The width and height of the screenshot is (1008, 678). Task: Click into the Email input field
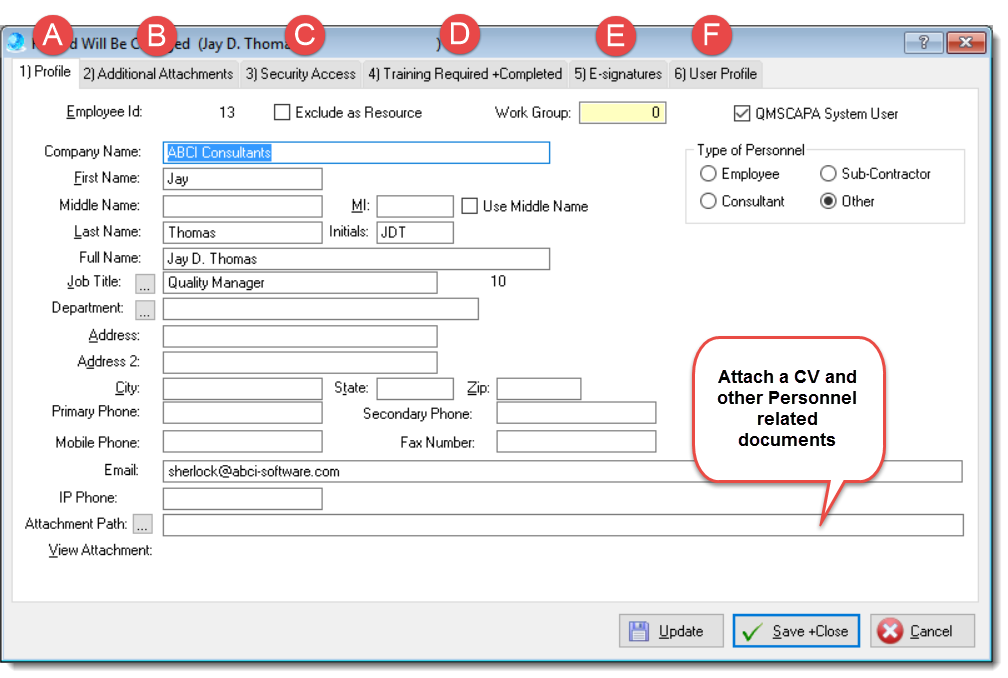point(561,471)
